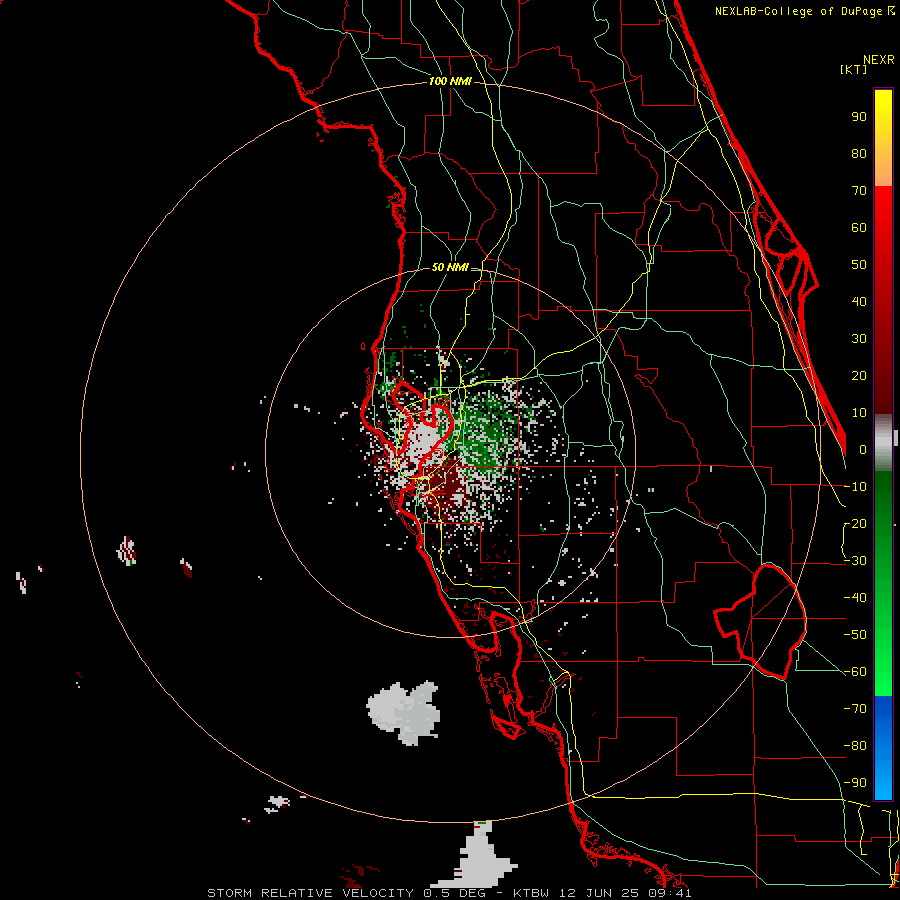This screenshot has width=900, height=900.
Task: Click "0.5 DEG" in the bottom caption
Action: tap(454, 893)
